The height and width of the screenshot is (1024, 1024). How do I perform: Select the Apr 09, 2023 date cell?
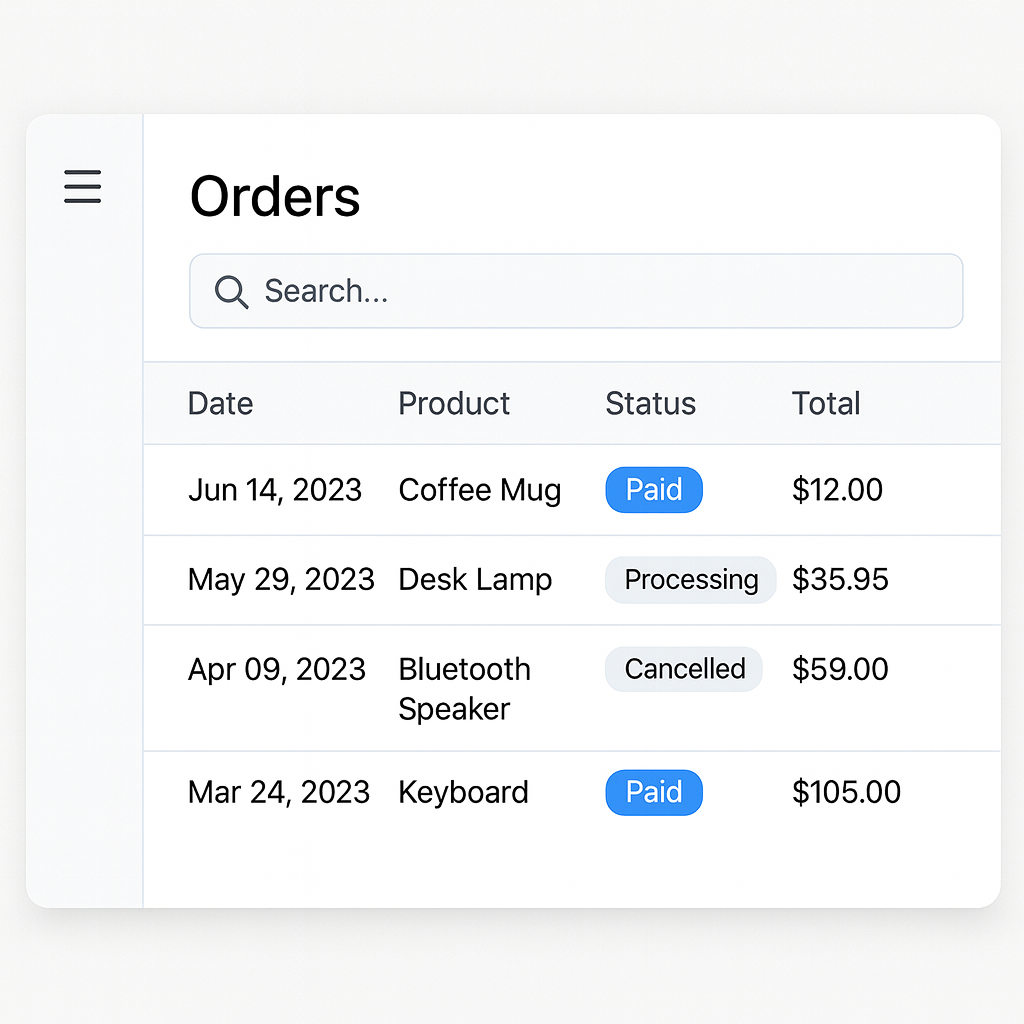point(277,669)
